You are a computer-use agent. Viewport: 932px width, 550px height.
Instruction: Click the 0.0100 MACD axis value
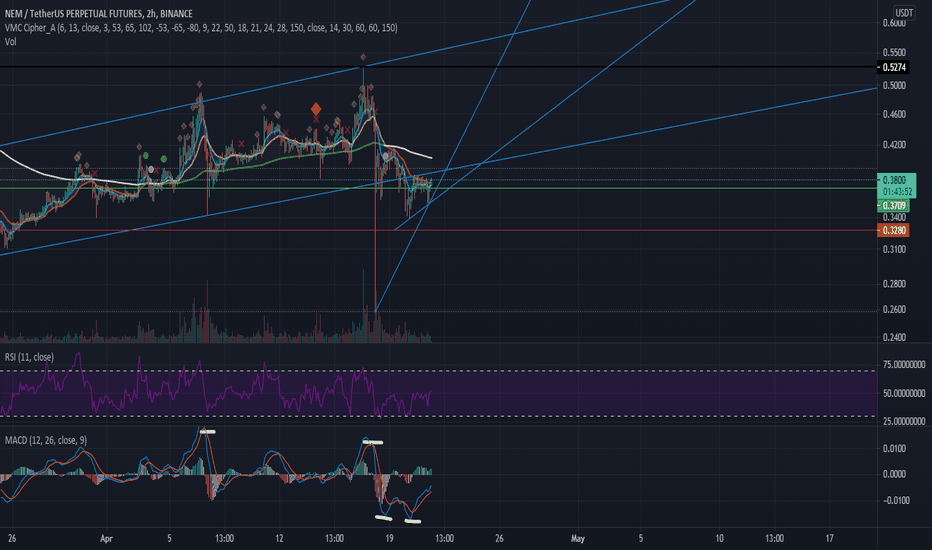(x=894, y=448)
